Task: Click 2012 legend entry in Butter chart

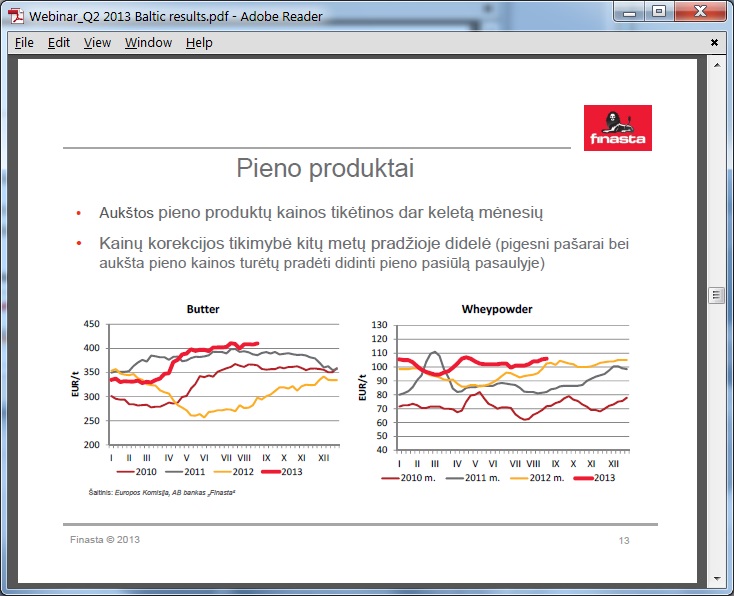Action: point(234,471)
